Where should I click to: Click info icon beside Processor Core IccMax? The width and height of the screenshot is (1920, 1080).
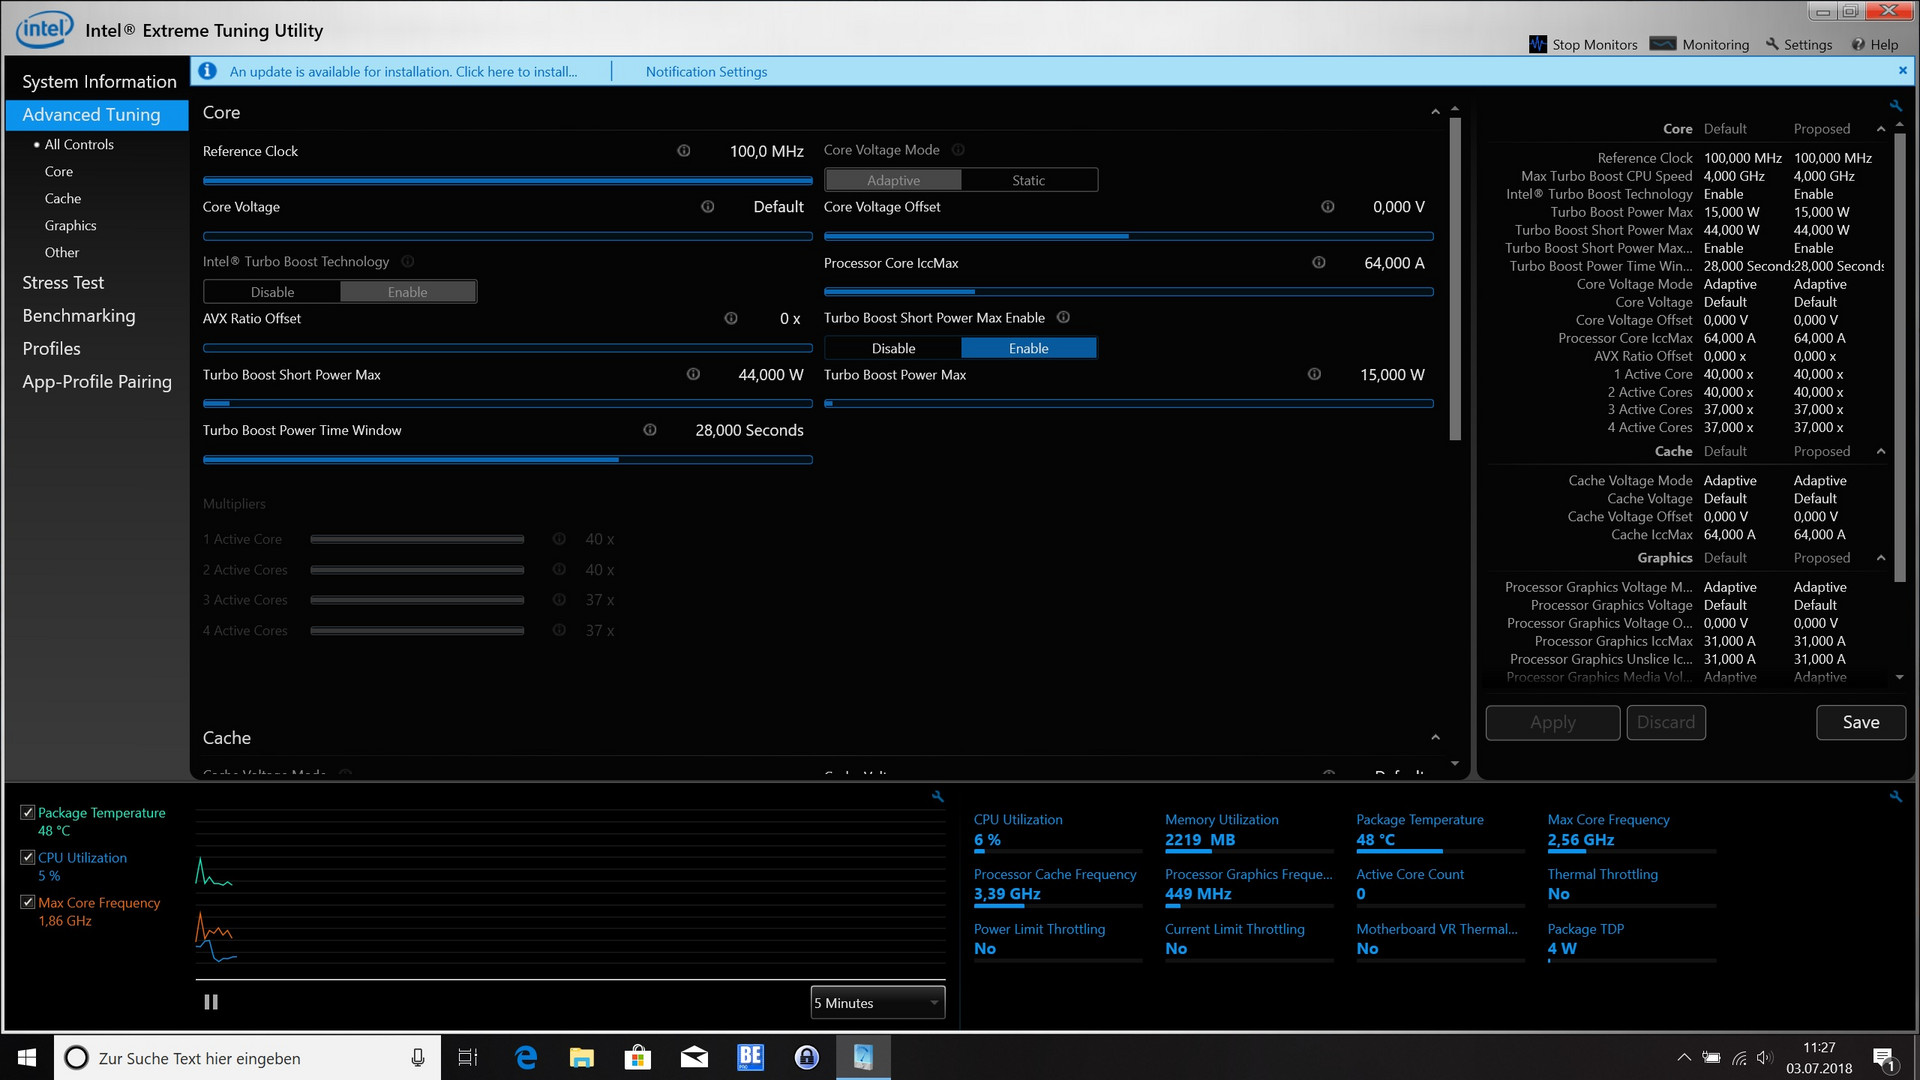pyautogui.click(x=1319, y=263)
